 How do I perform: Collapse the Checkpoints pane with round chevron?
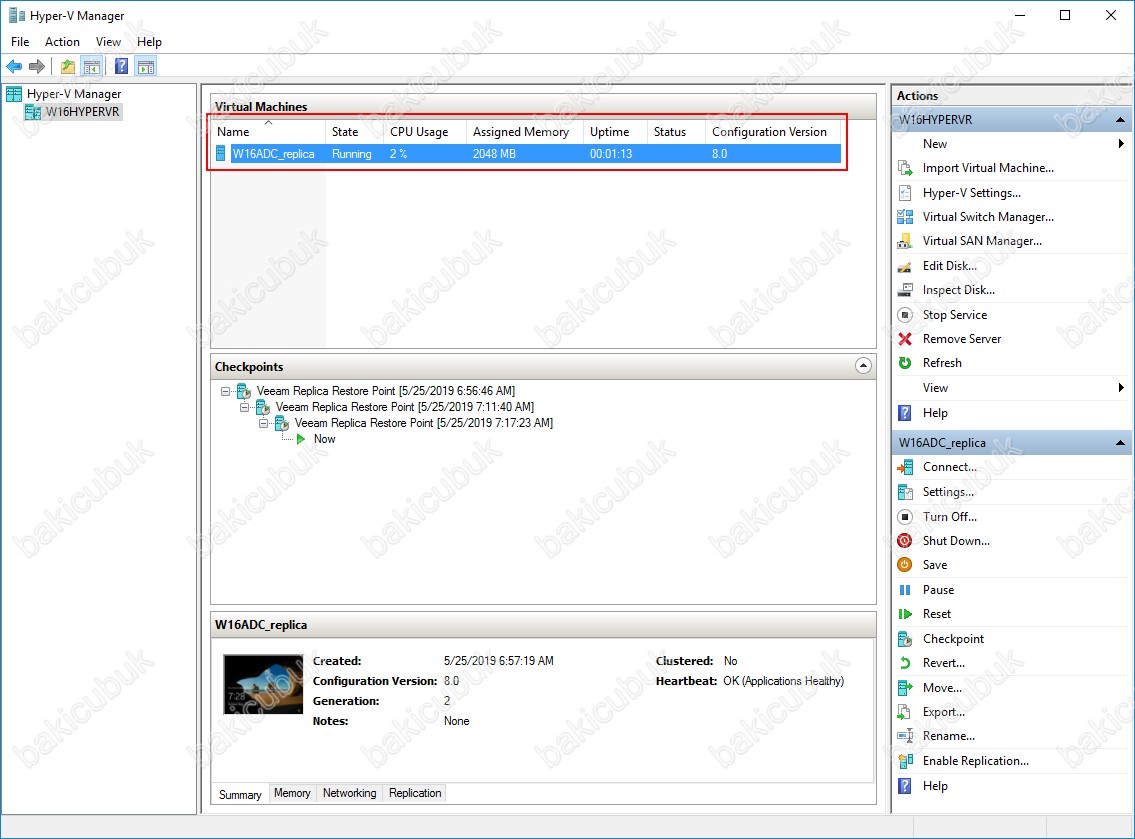863,366
